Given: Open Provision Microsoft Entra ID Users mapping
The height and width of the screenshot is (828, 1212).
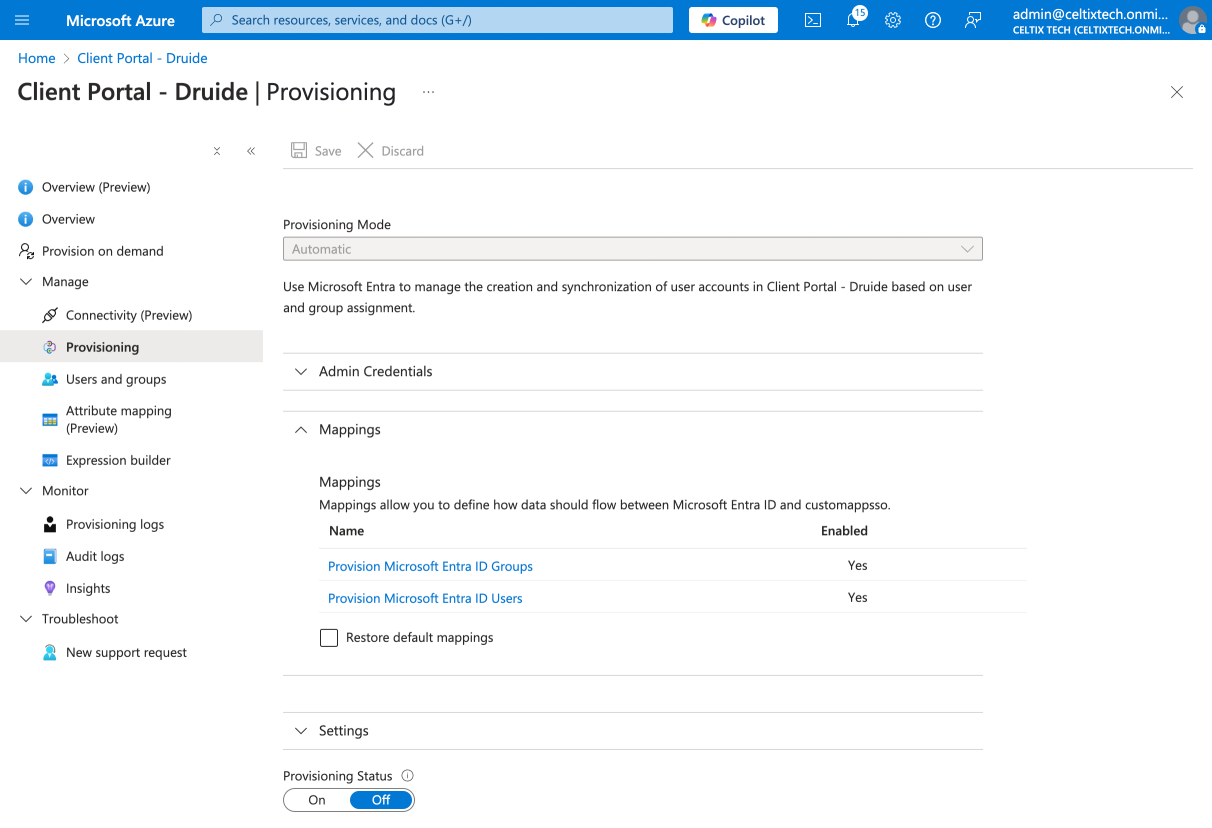Looking at the screenshot, I should pos(425,598).
